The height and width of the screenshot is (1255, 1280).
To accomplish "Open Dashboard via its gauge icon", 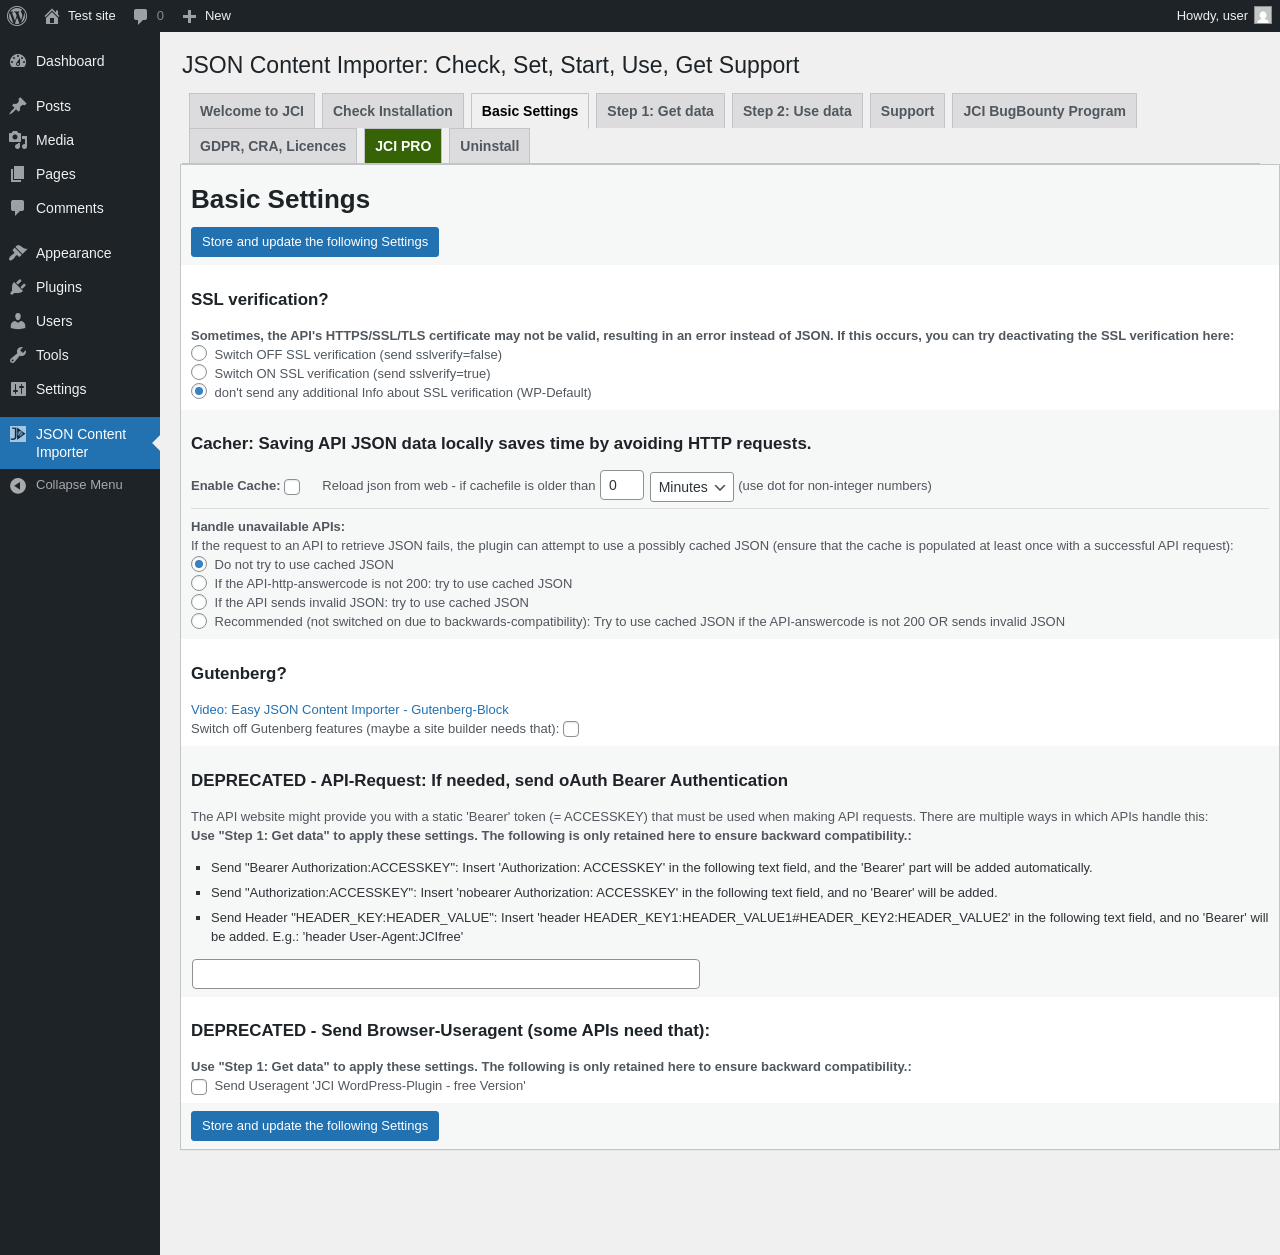I will pos(18,61).
